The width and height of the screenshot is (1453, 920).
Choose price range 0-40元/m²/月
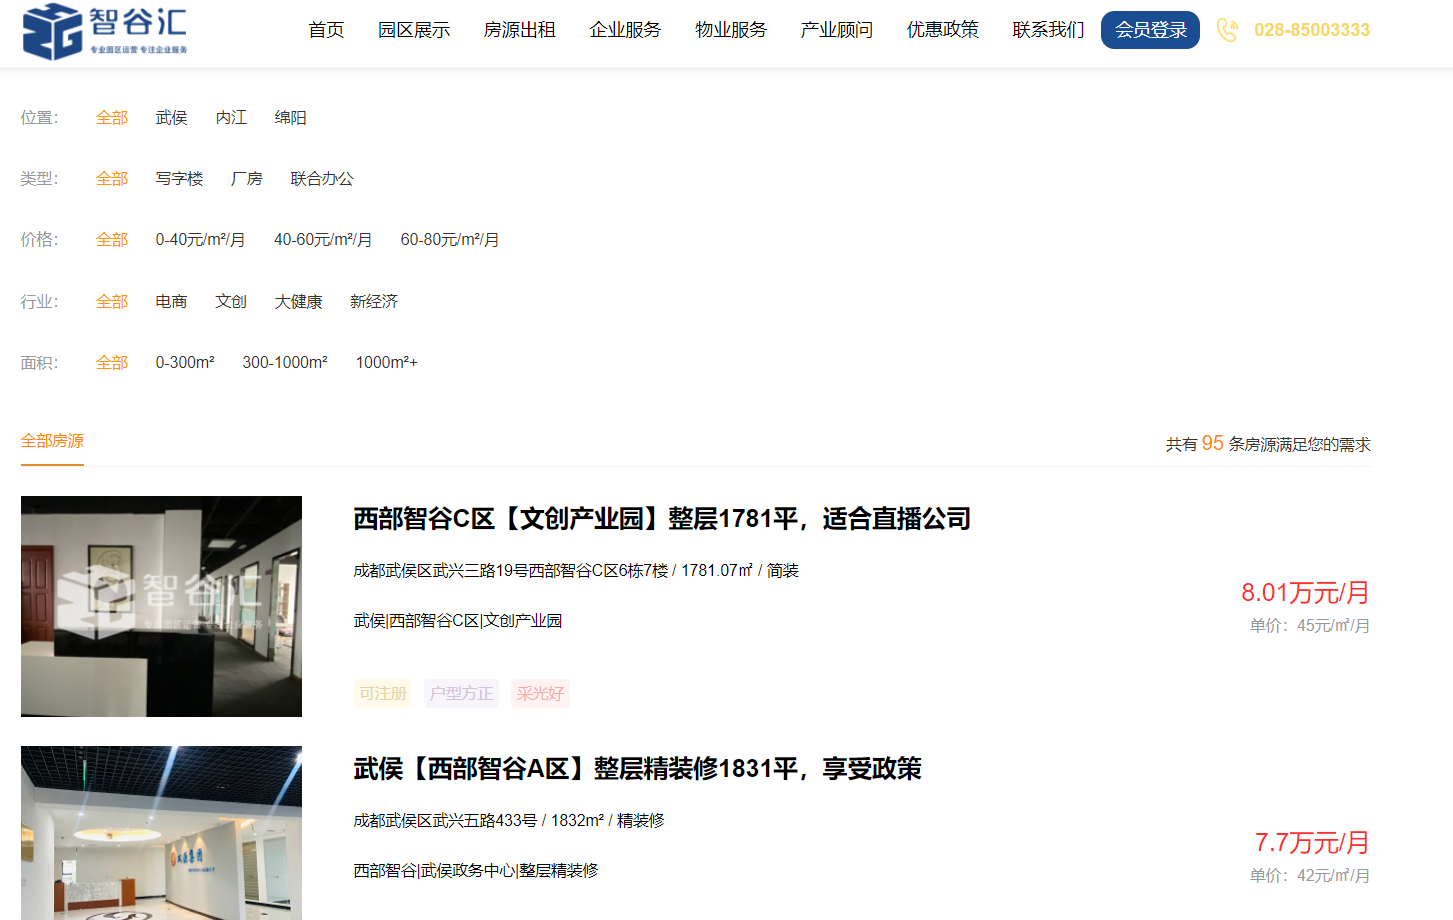pyautogui.click(x=200, y=239)
